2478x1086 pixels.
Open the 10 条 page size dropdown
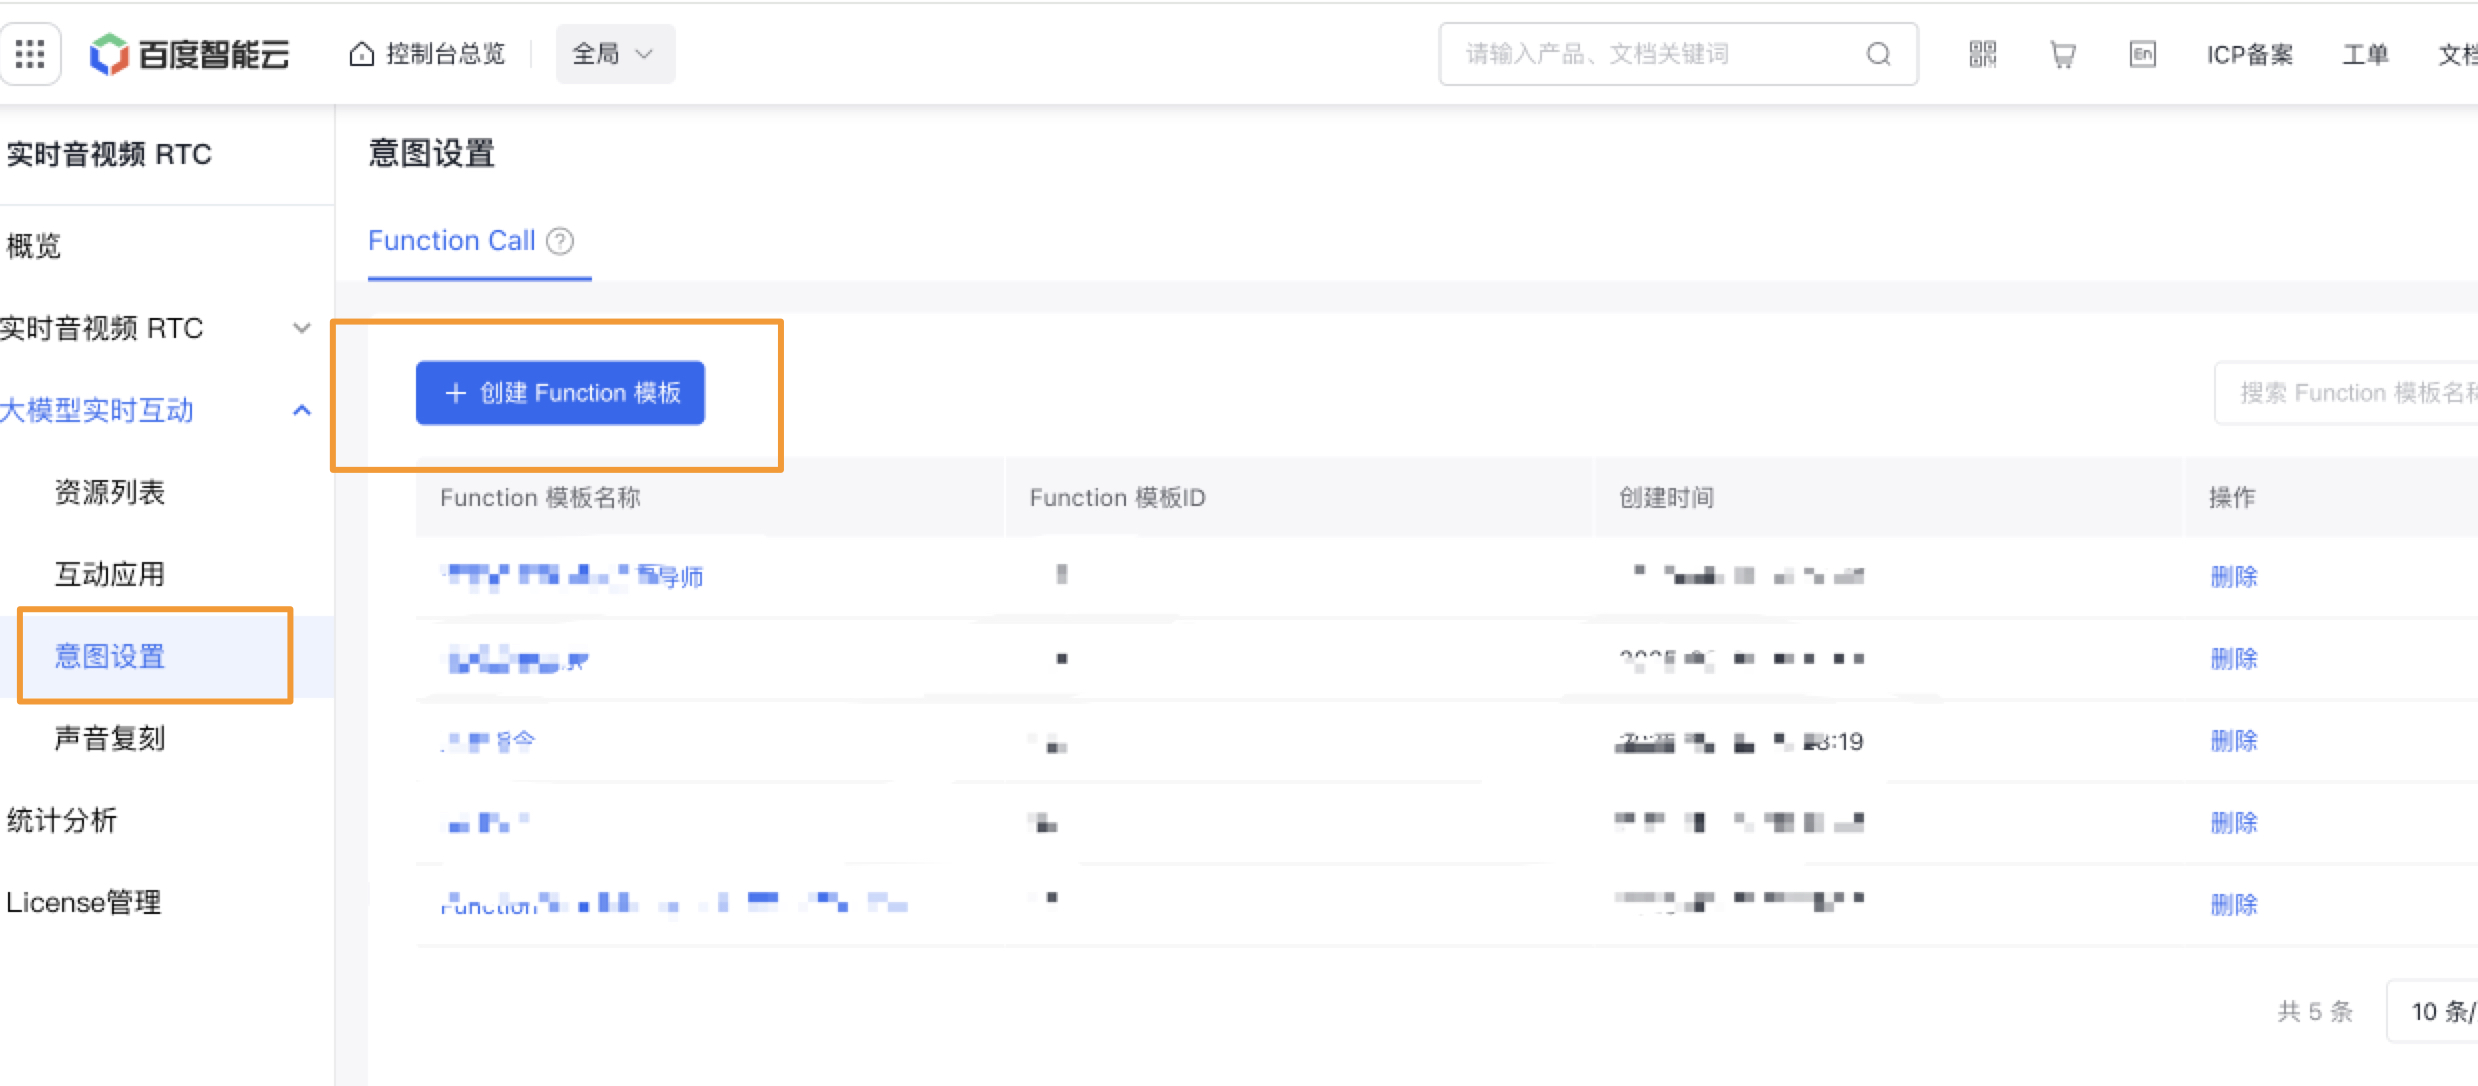tap(2440, 1012)
